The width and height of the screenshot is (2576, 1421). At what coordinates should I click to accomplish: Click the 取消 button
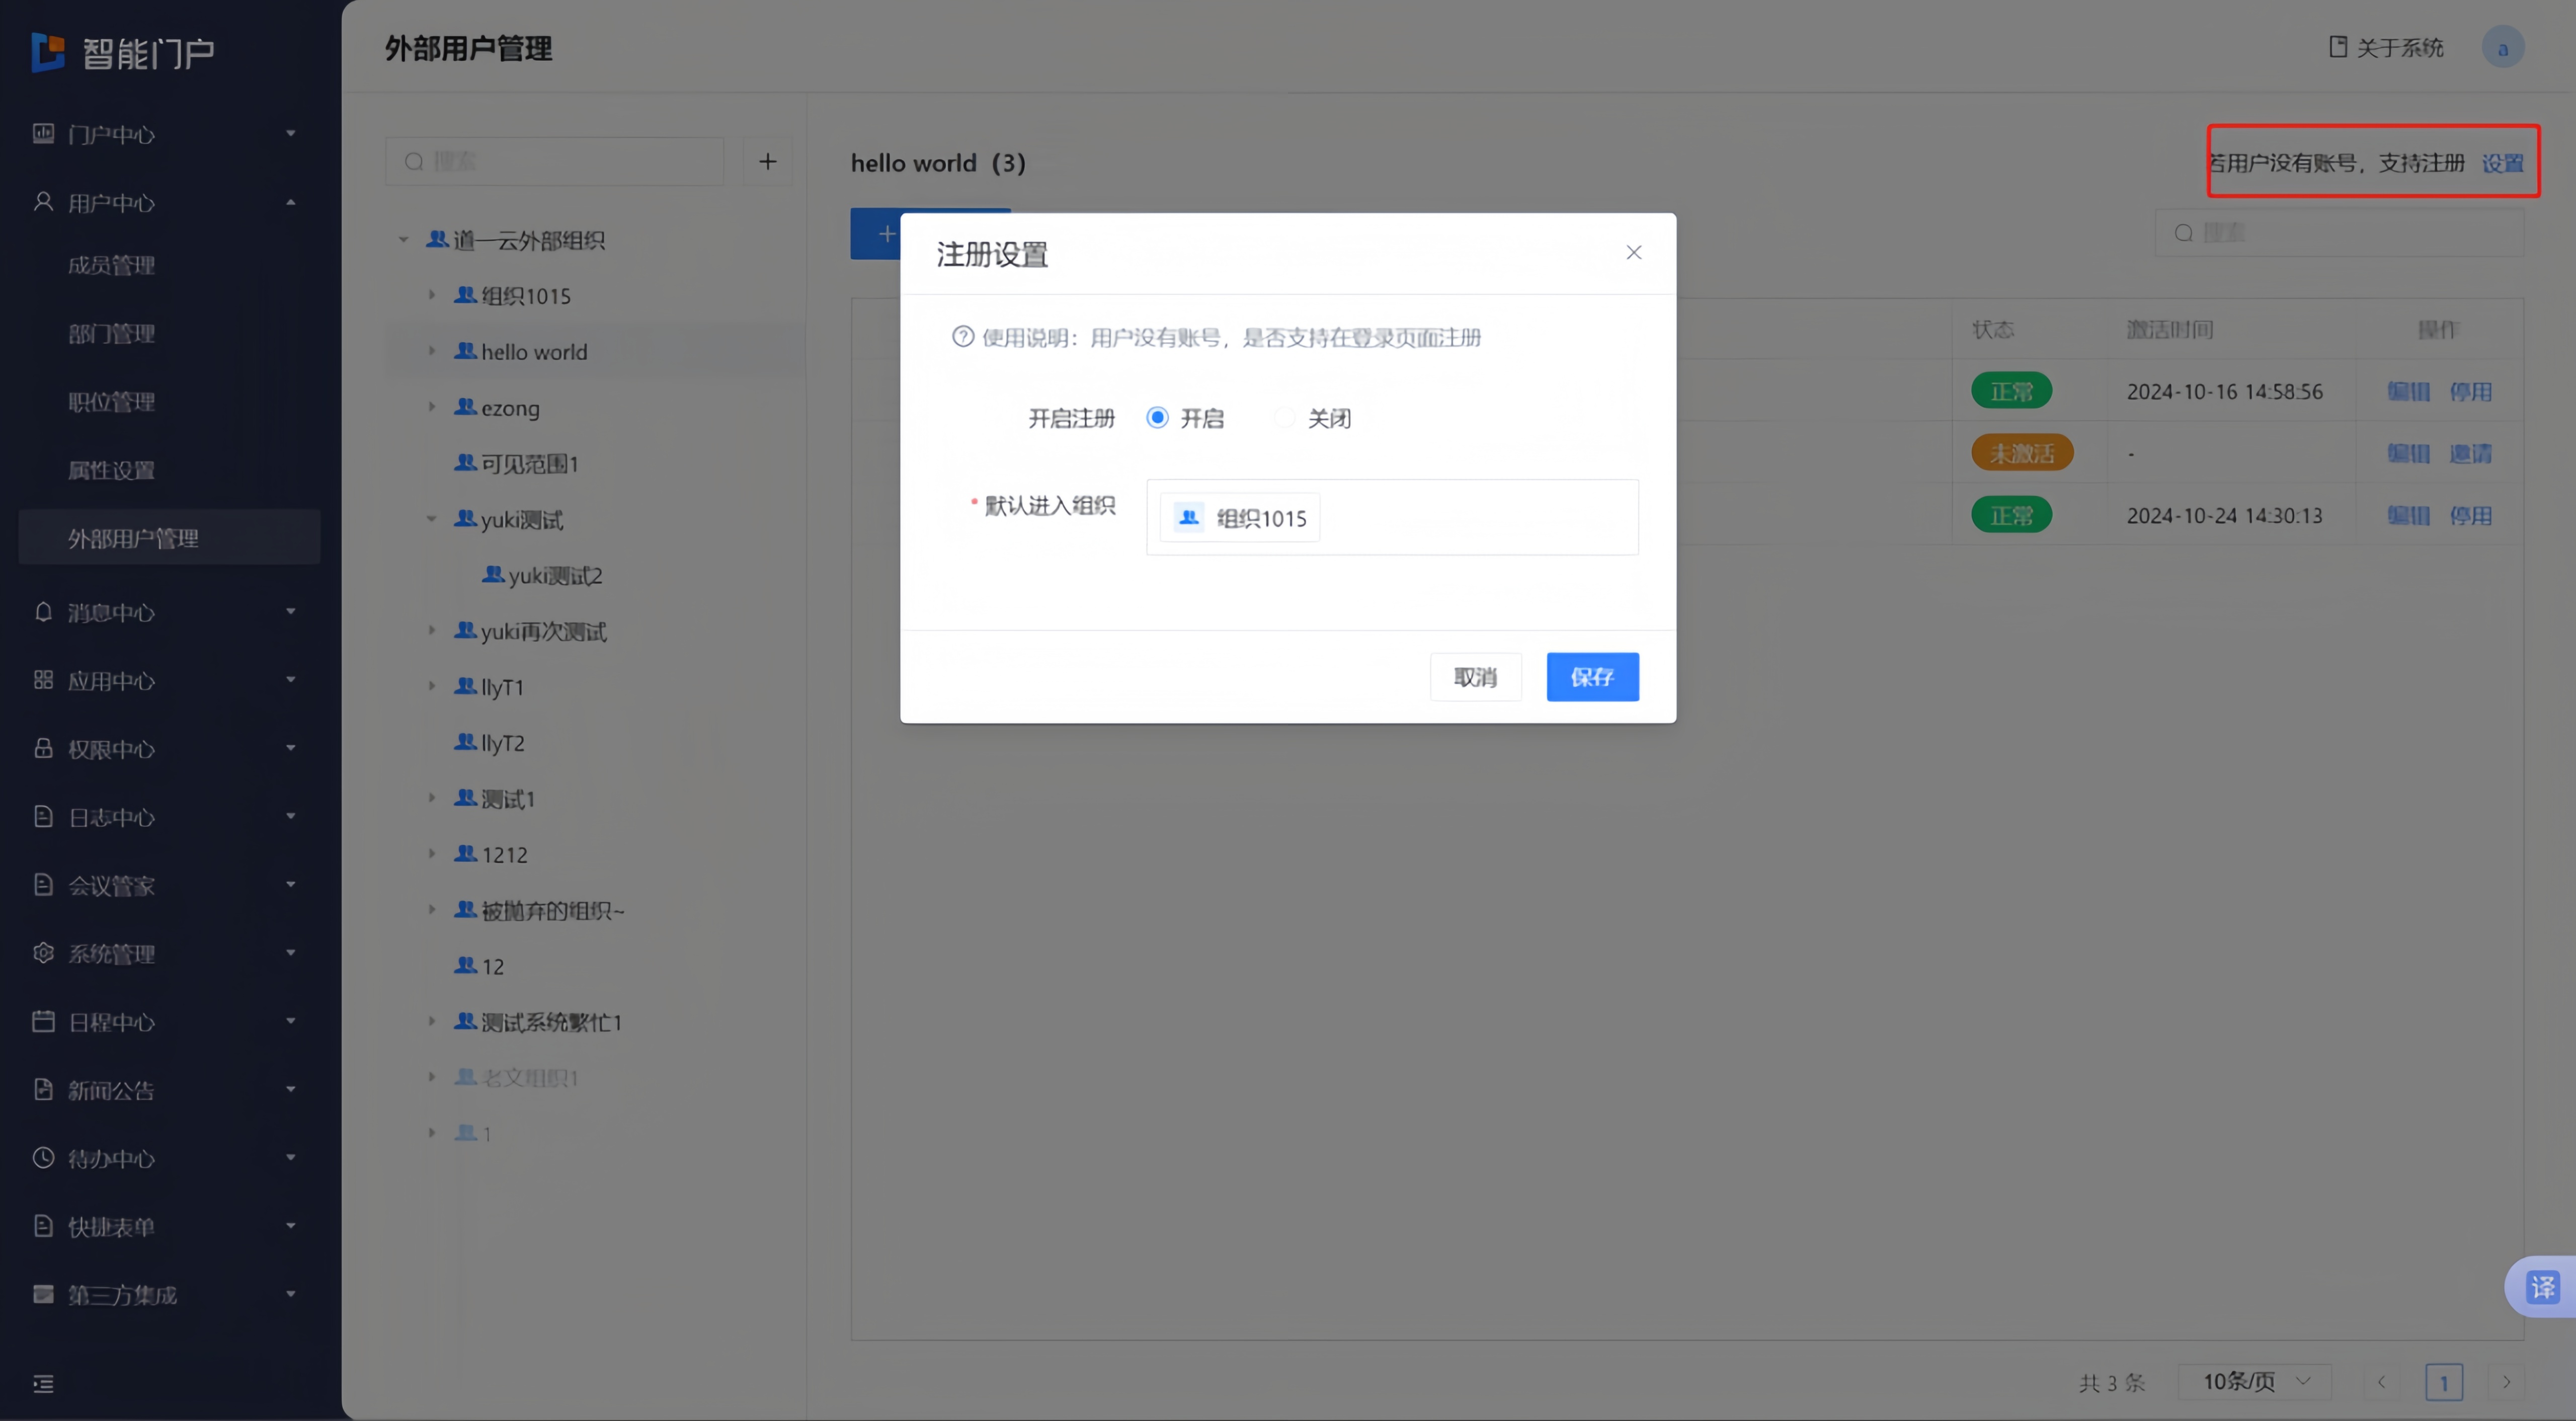coord(1475,677)
